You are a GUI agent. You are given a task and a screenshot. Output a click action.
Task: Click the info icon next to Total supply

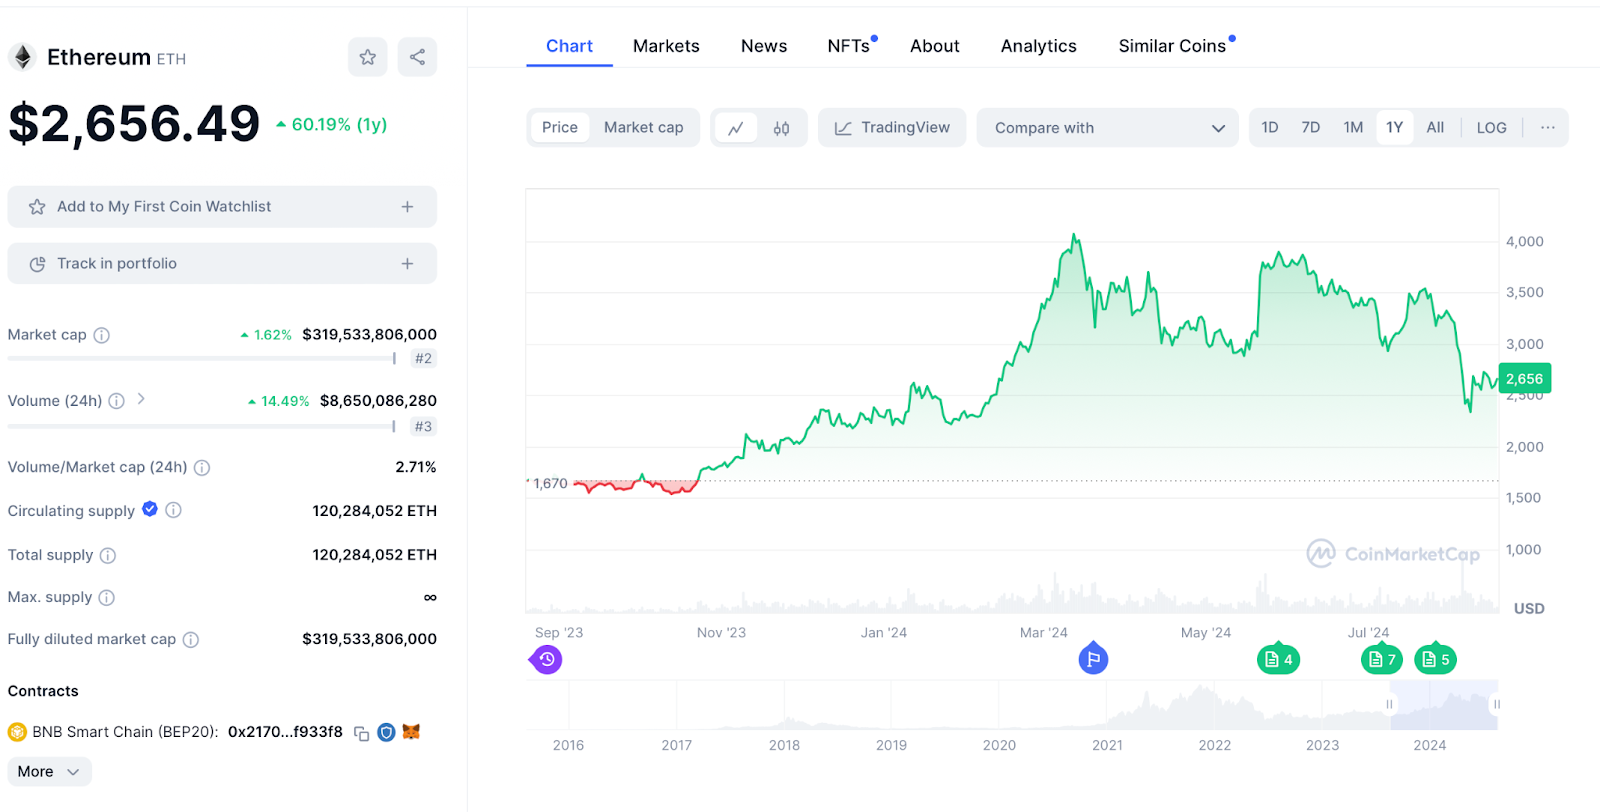pos(108,555)
